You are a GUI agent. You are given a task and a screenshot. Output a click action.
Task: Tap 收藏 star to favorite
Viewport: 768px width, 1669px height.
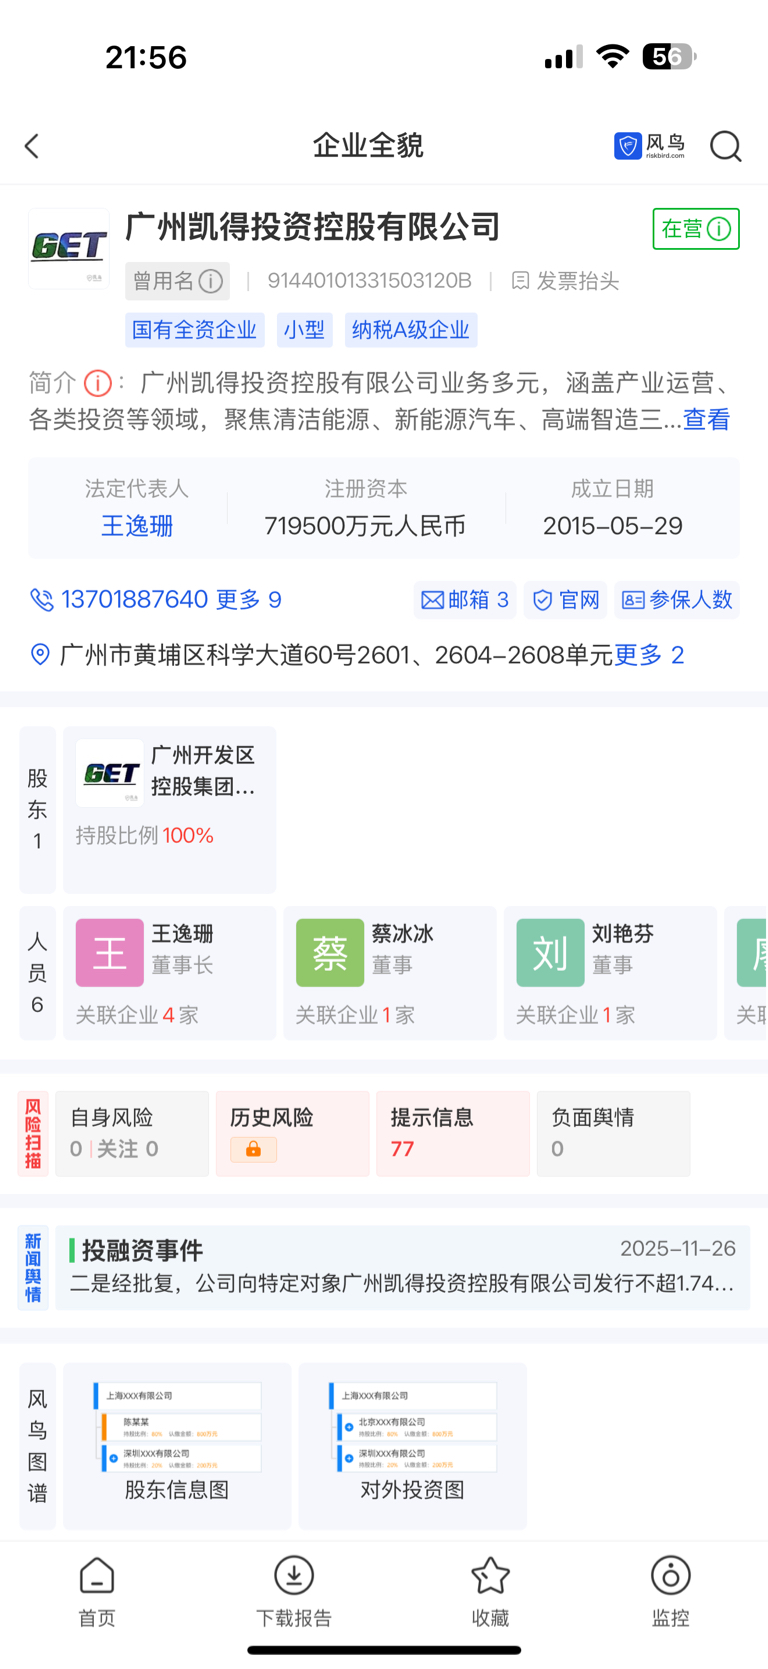click(x=490, y=1592)
